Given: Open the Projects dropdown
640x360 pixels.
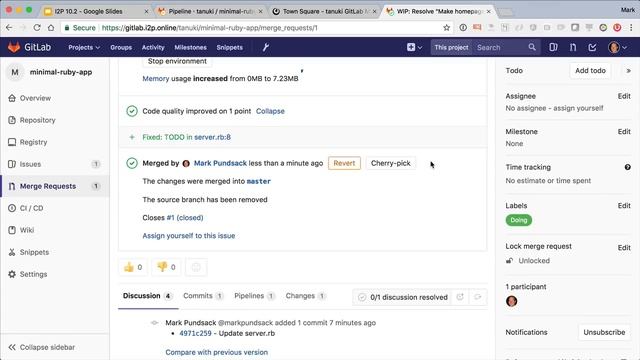Looking at the screenshot, I should click(x=84, y=47).
